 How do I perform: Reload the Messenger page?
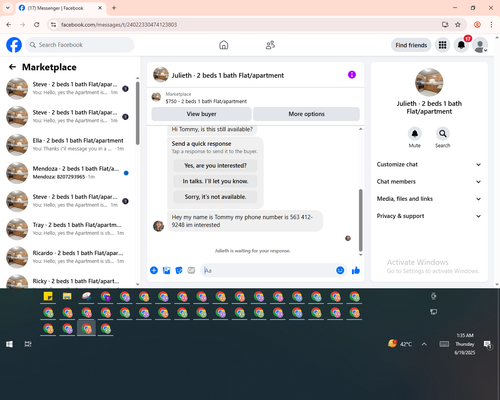[x=37, y=25]
